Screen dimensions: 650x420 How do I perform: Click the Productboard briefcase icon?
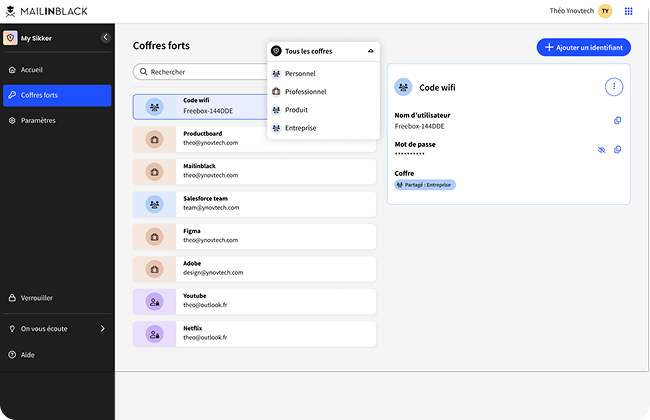[x=154, y=139]
